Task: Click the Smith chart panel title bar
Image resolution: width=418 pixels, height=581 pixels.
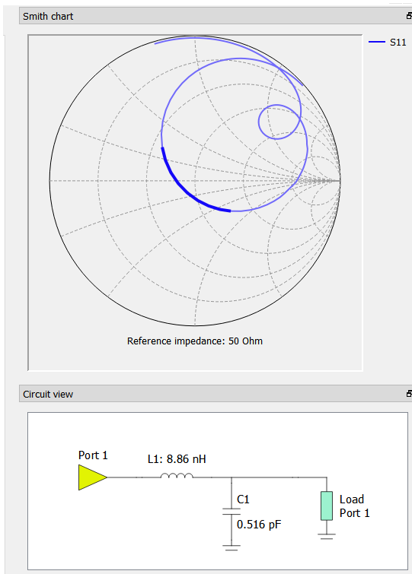Action: point(215,16)
